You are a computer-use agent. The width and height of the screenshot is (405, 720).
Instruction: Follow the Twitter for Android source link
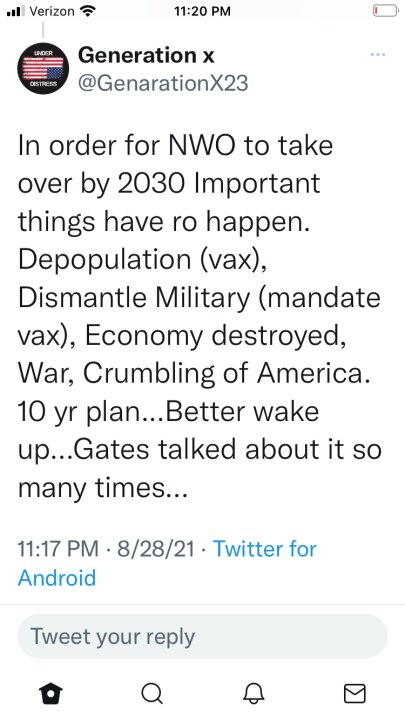(167, 563)
